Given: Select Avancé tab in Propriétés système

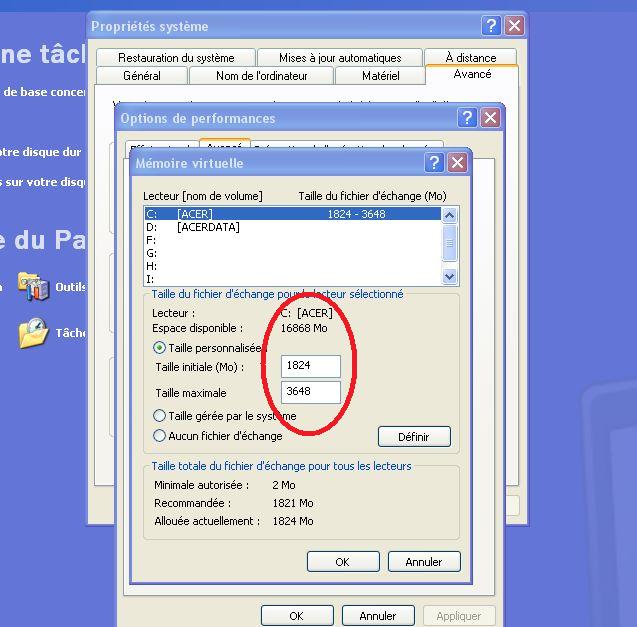Looking at the screenshot, I should point(472,74).
